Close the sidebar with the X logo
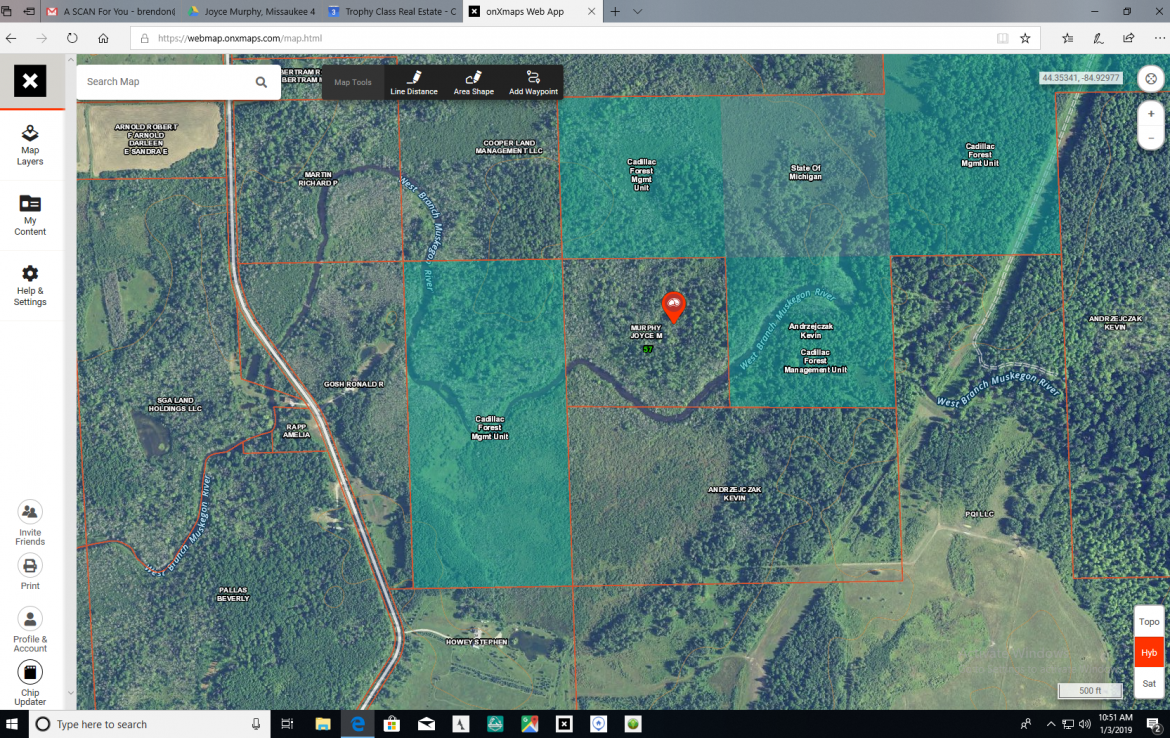 click(x=30, y=81)
